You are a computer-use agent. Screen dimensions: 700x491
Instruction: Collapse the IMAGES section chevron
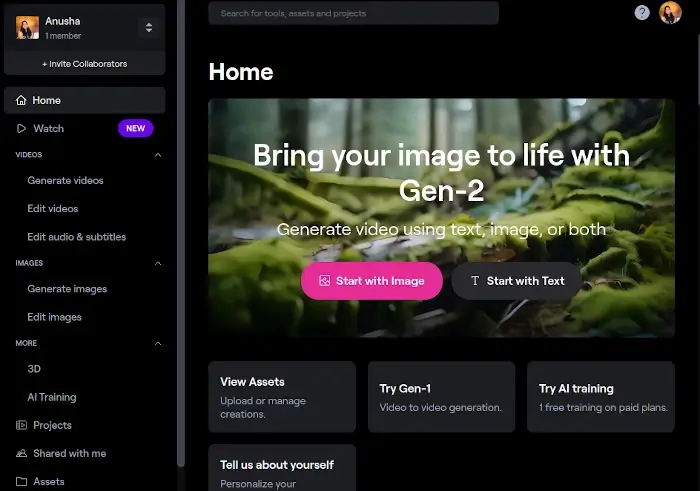158,263
